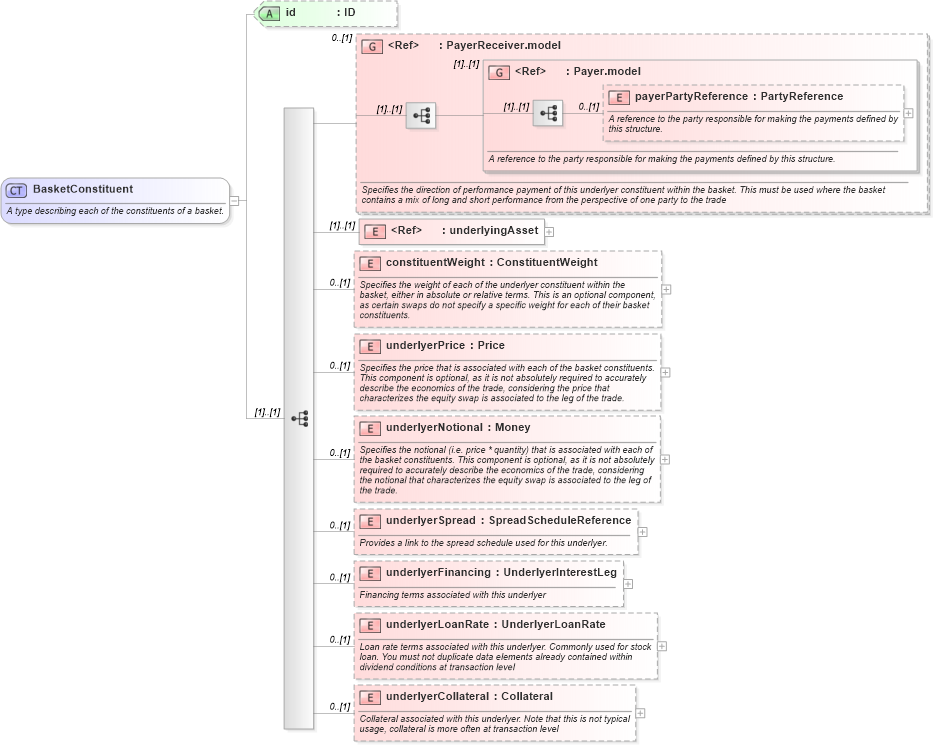Select the G group icon on PayerReceiver.model
934x747 pixels.
point(371,46)
